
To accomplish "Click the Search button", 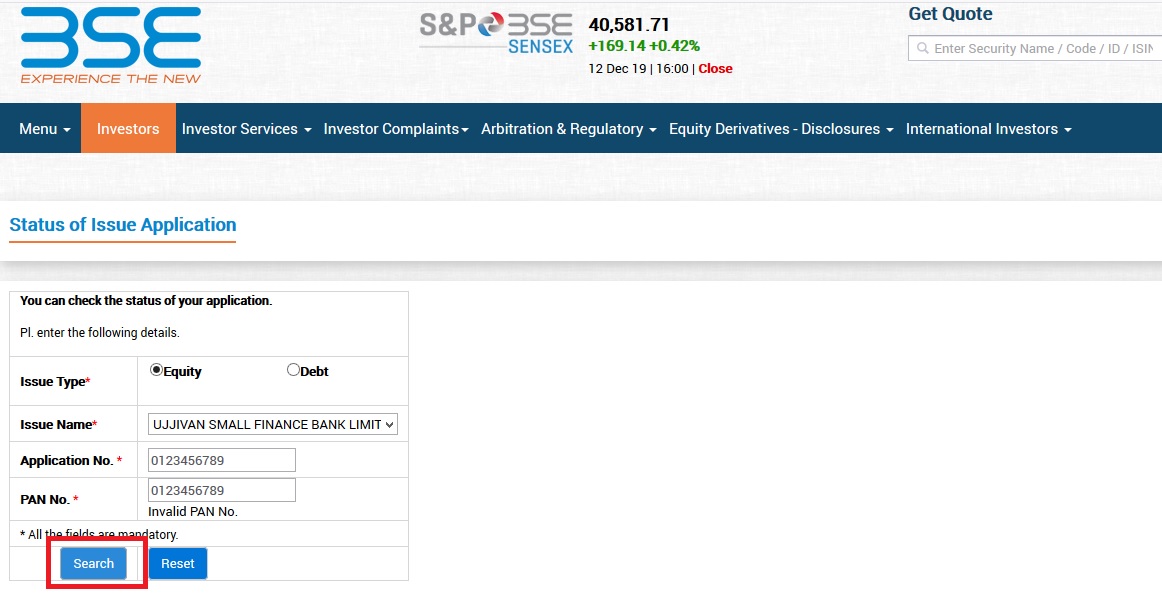I will [93, 564].
